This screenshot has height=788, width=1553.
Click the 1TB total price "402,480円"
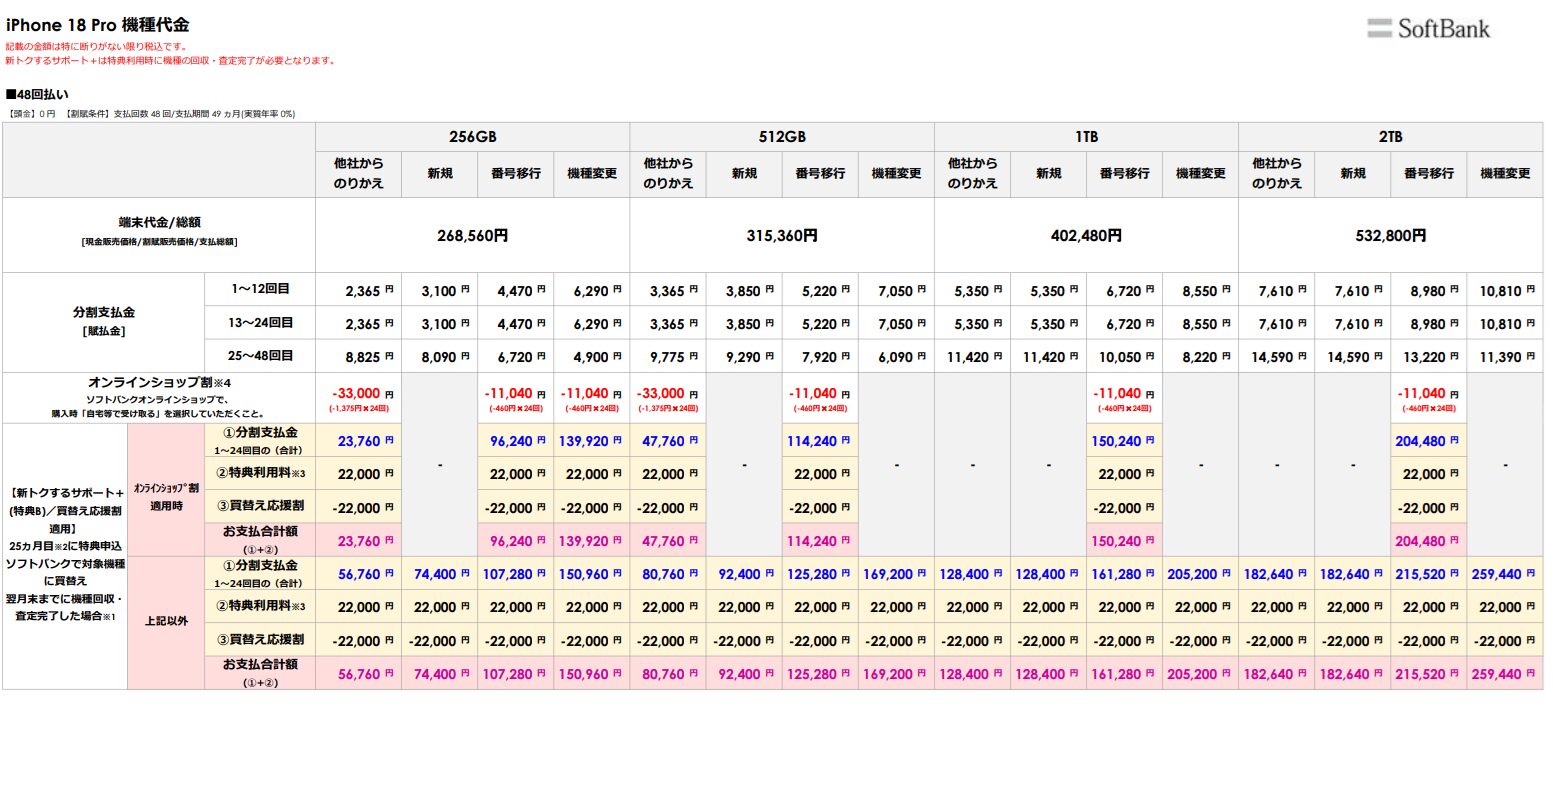coord(1086,236)
